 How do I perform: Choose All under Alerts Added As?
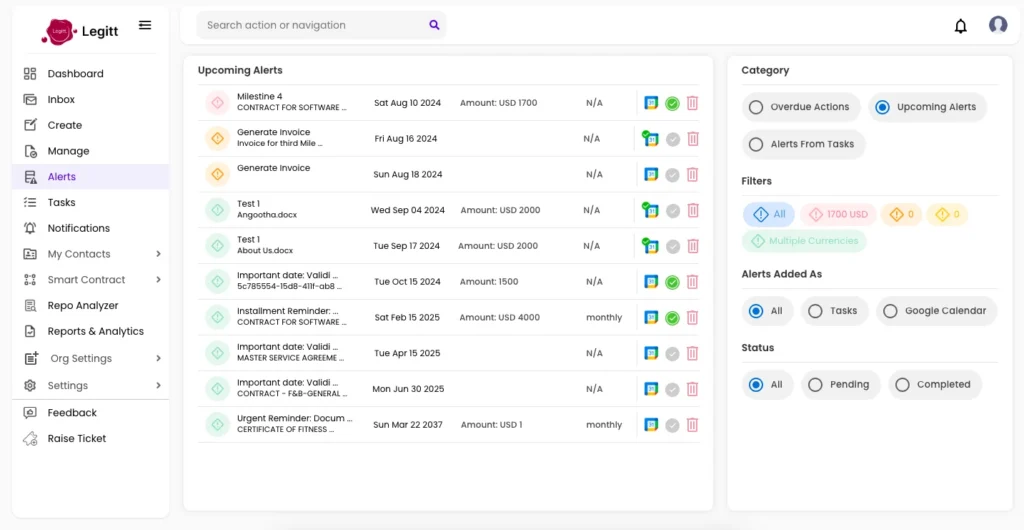click(x=767, y=311)
